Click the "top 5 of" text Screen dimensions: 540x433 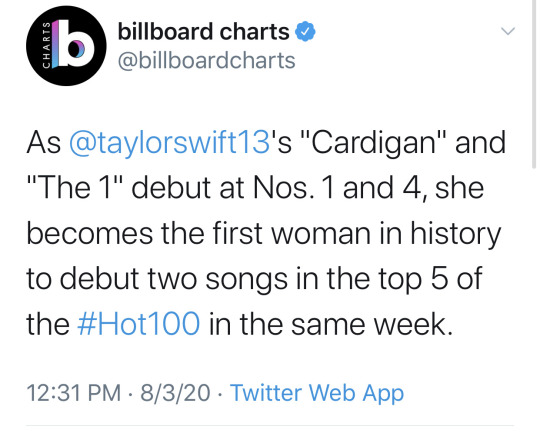[430, 279]
